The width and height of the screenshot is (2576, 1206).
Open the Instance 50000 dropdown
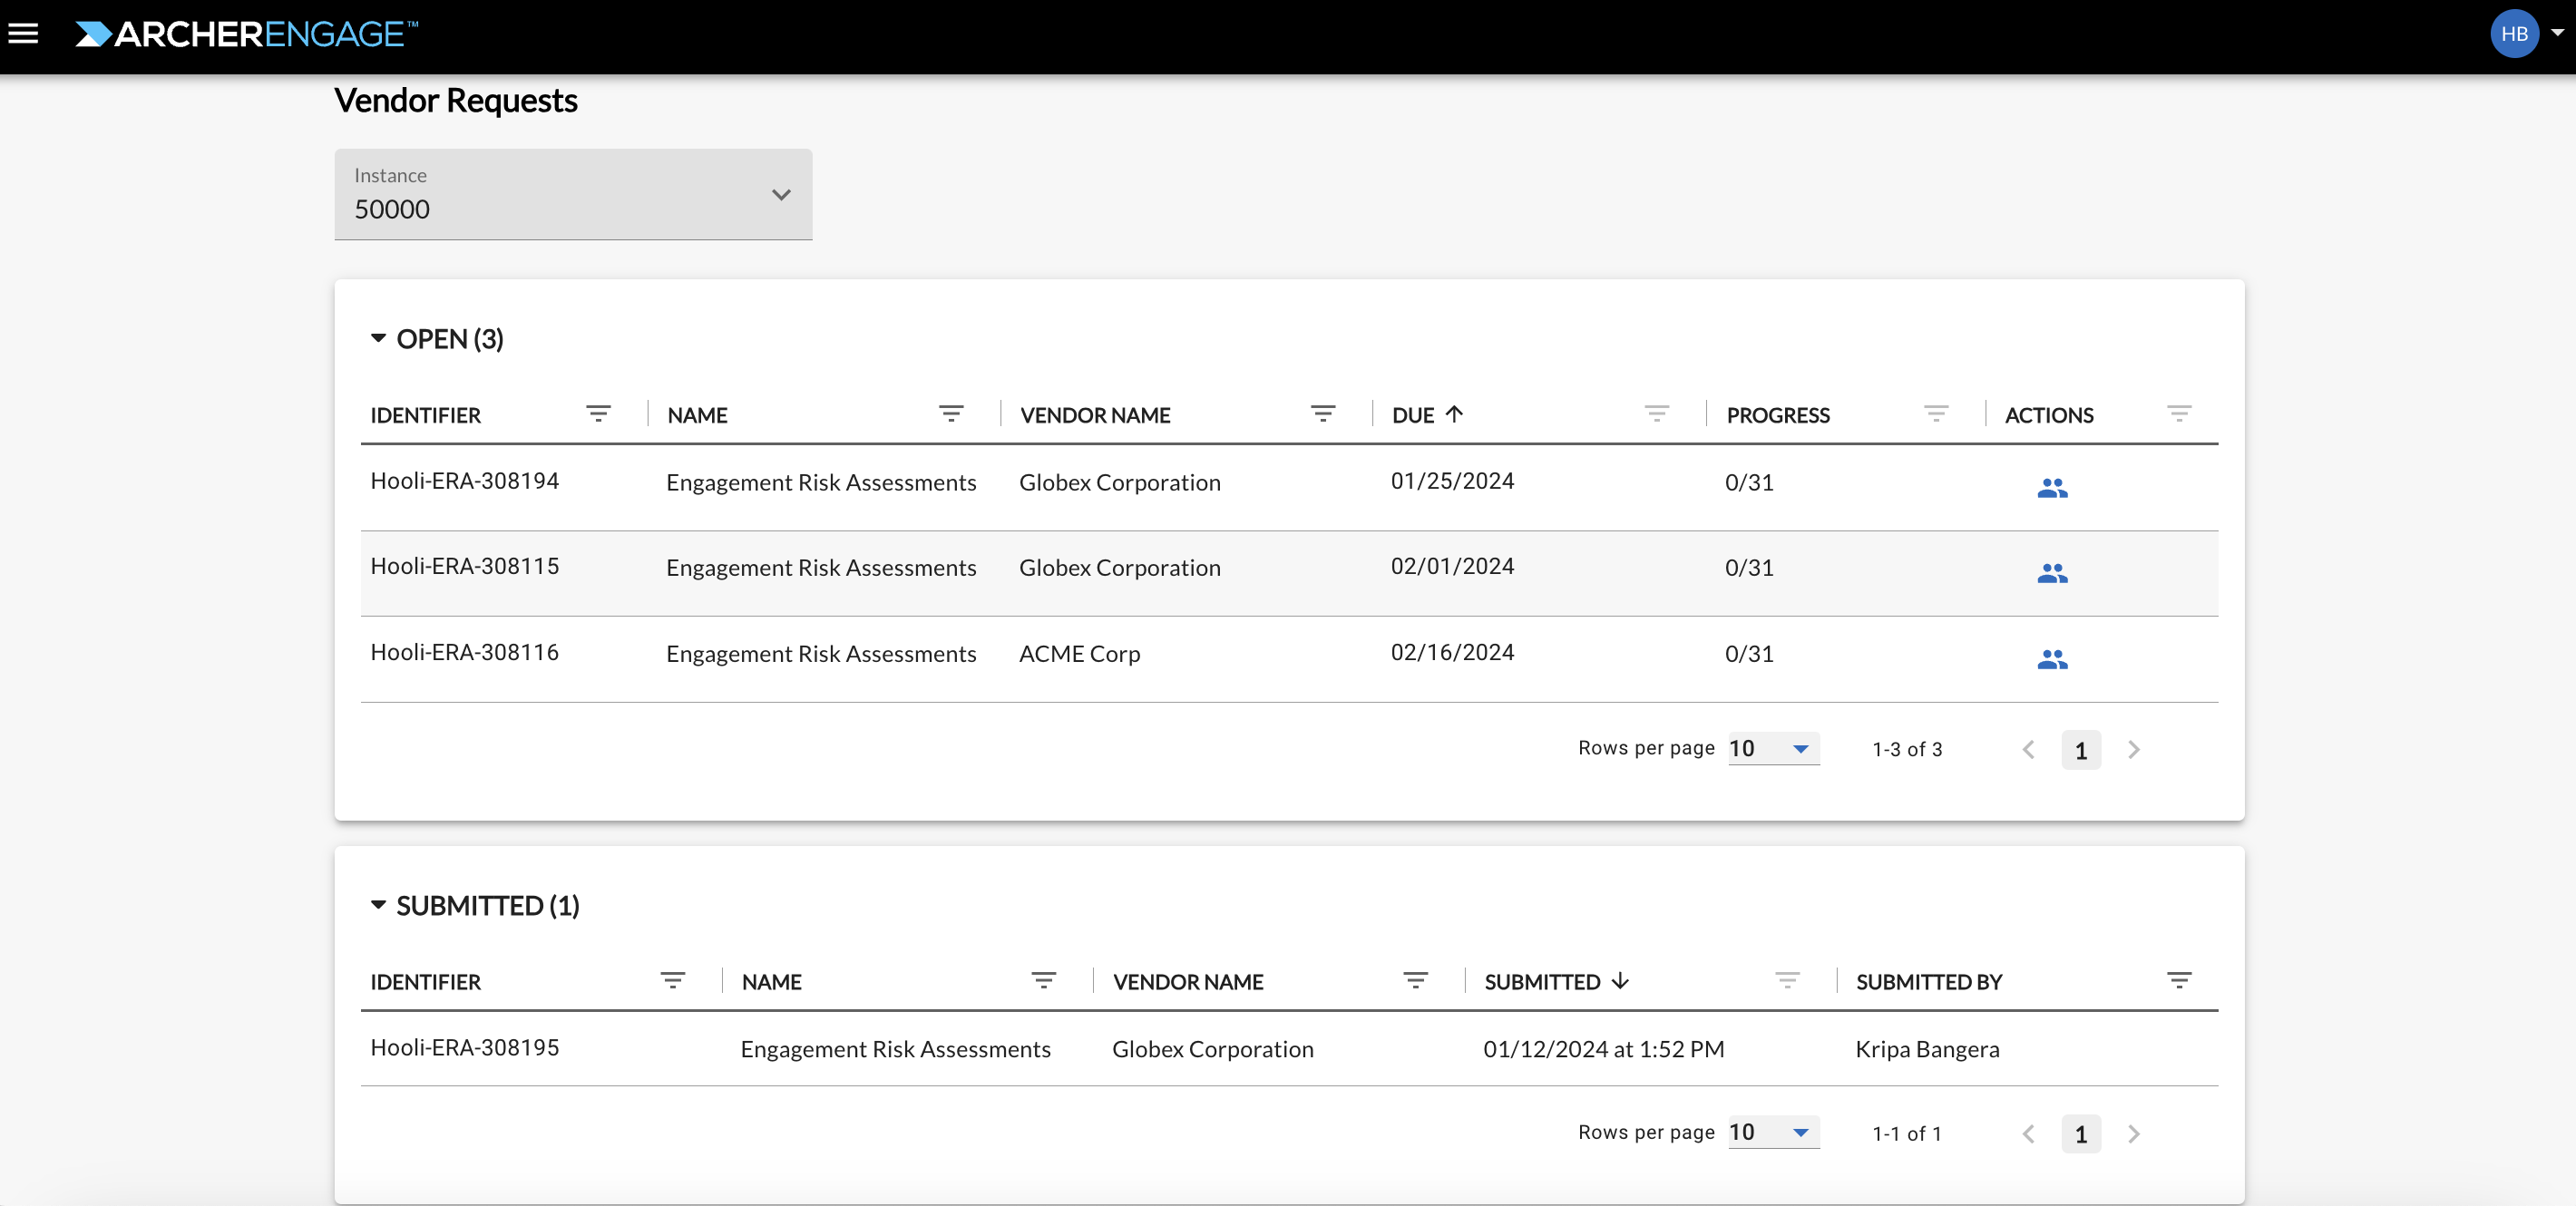[573, 194]
